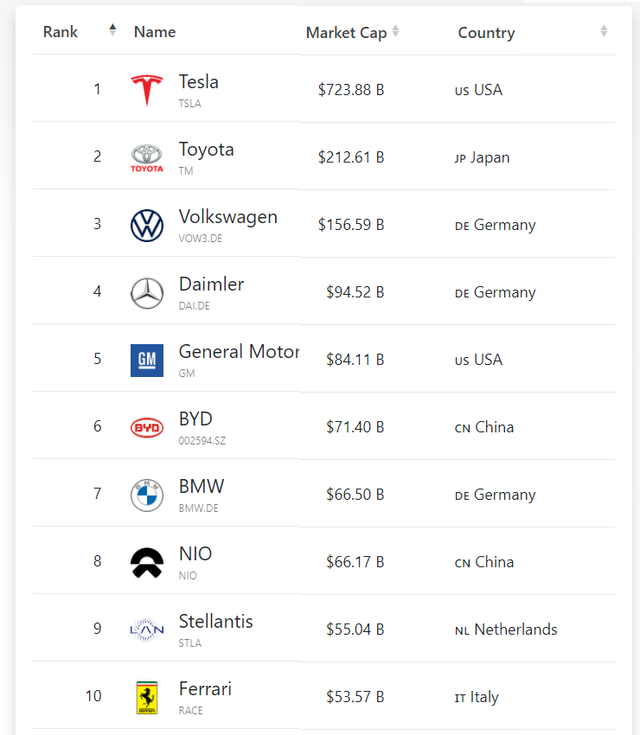The height and width of the screenshot is (735, 640).
Task: Click the Ferrari prancing horse logo
Action: (x=147, y=698)
